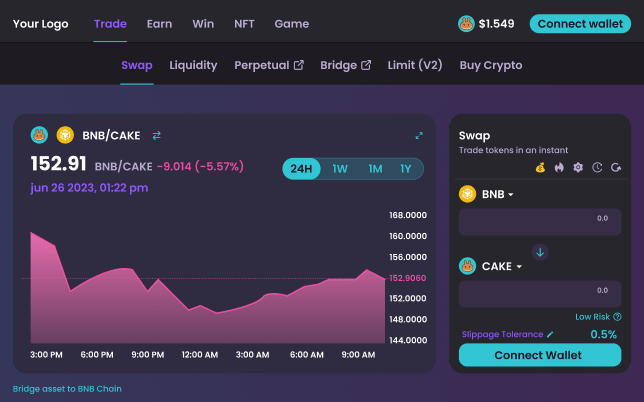Viewport: 644px width, 402px height.
Task: Switch to the Liquidity tab
Action: [193, 65]
